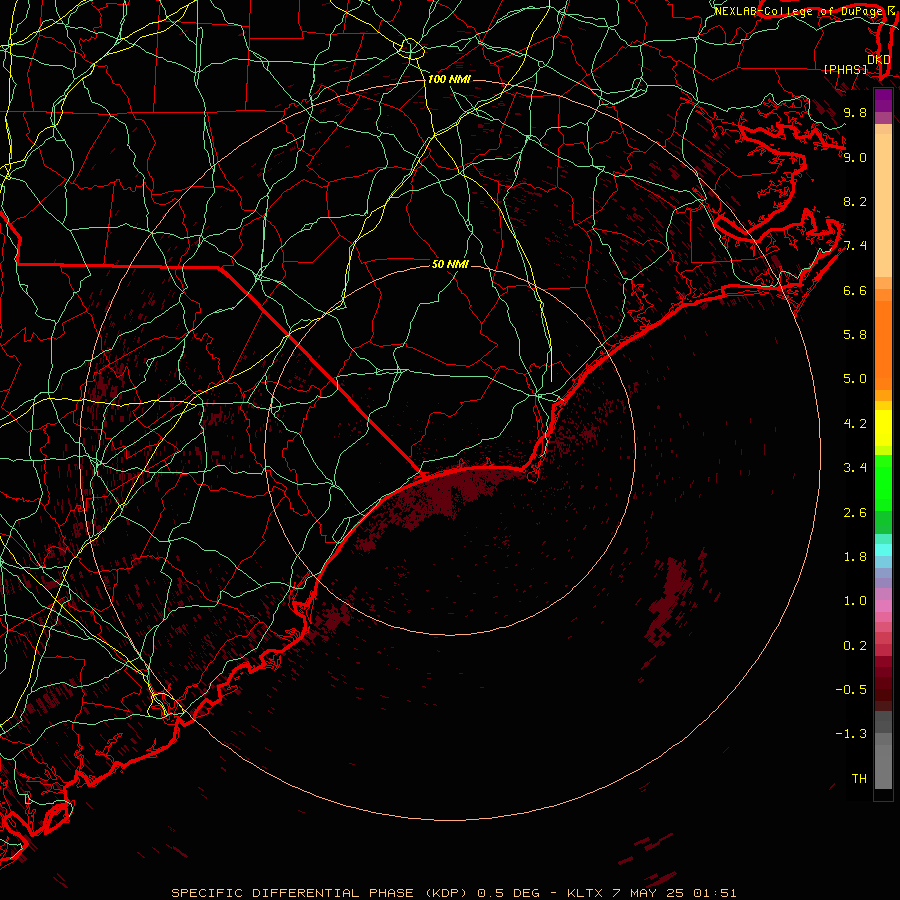Click the '50 NMI' range ring label
Image resolution: width=900 pixels, height=900 pixels.
tap(450, 264)
